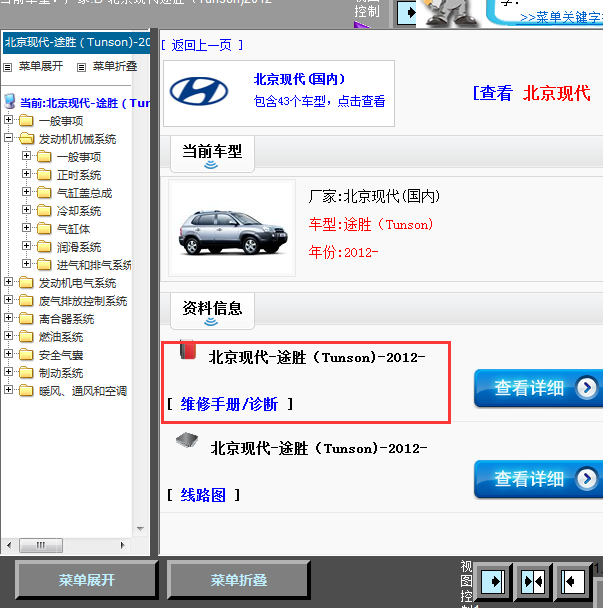The width and height of the screenshot is (603, 610).
Task: Click 查看详细 button for wiring diagram
Action: coord(538,479)
